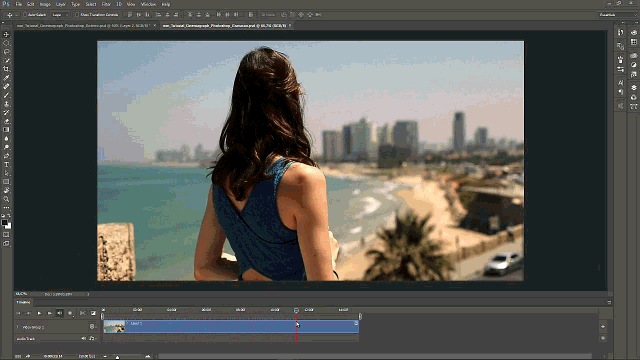Viewport: 640px width, 360px height.
Task: Open the Adjustments panel icon
Action: coord(633,65)
